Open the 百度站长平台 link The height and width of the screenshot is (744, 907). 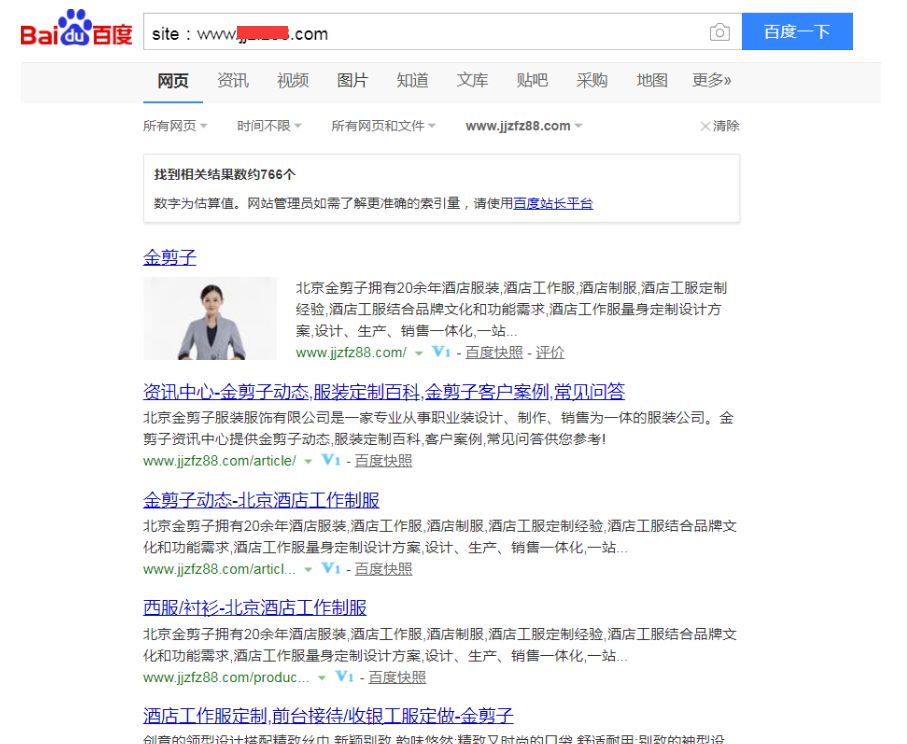click(x=553, y=204)
